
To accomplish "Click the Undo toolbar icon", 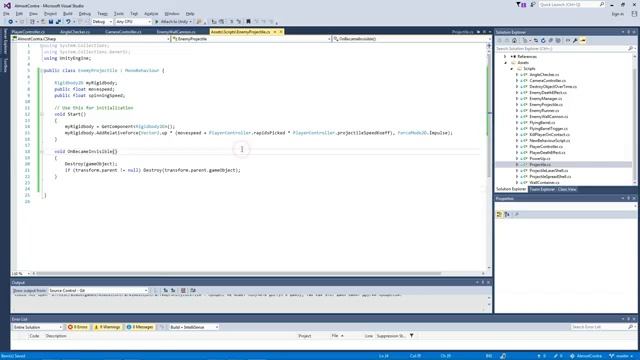I will point(68,22).
